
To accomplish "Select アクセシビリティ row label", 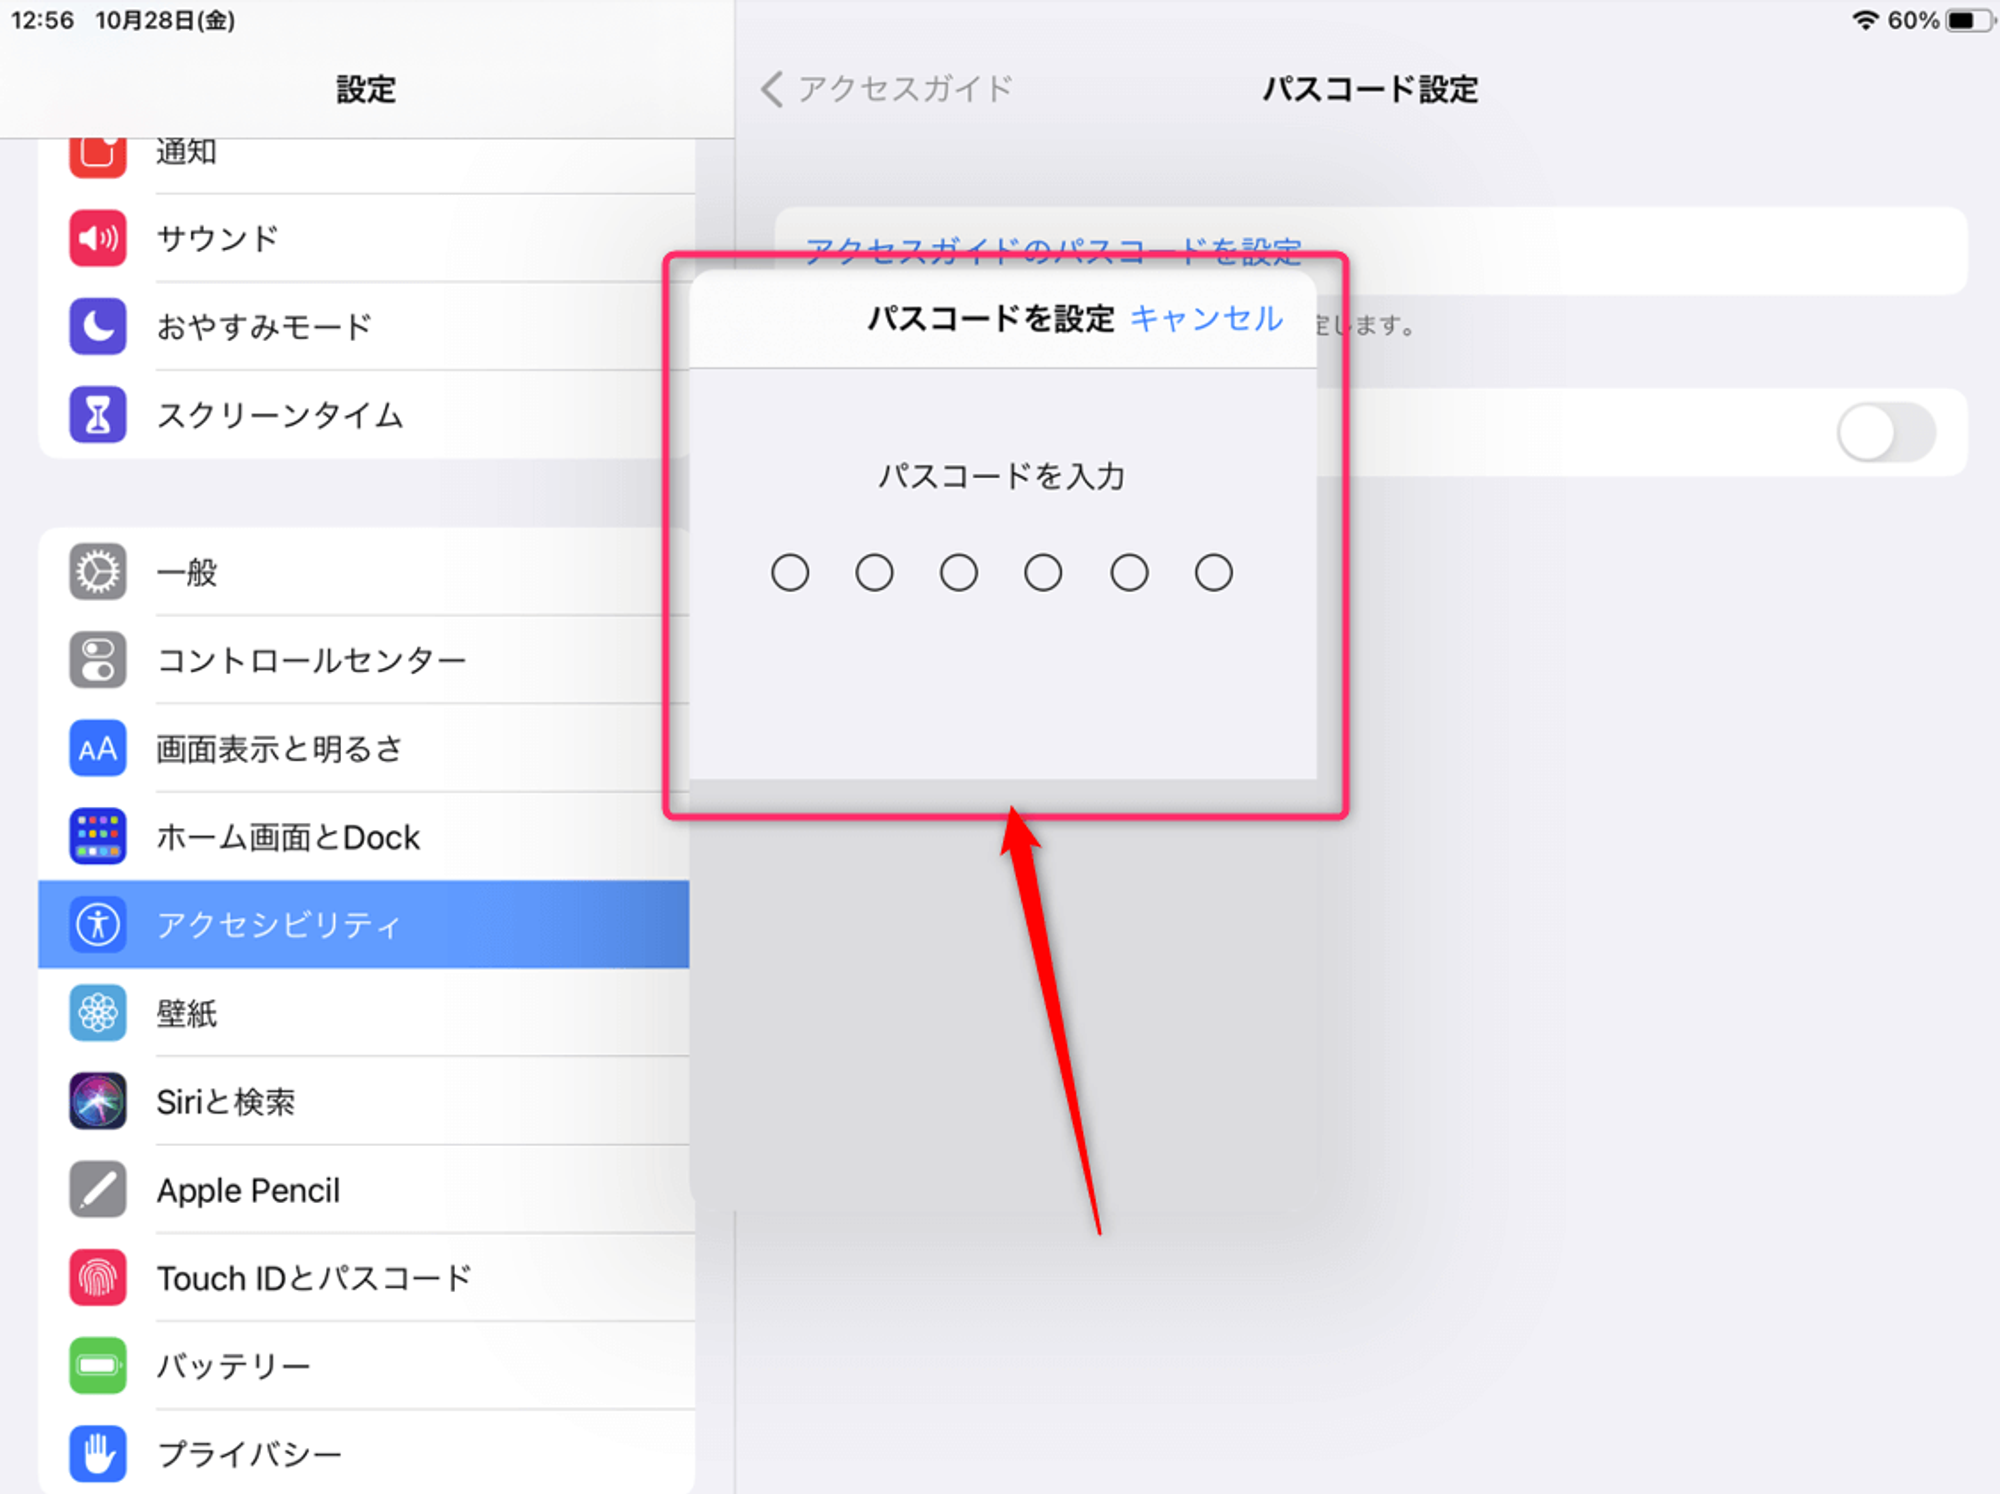I will coord(279,924).
